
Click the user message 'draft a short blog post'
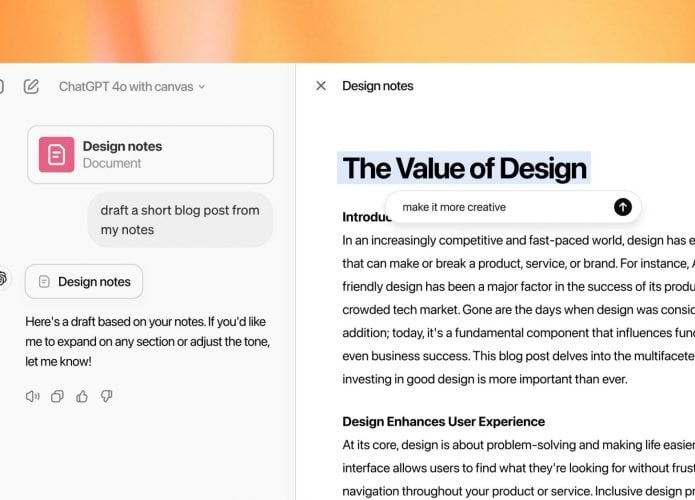pos(180,220)
